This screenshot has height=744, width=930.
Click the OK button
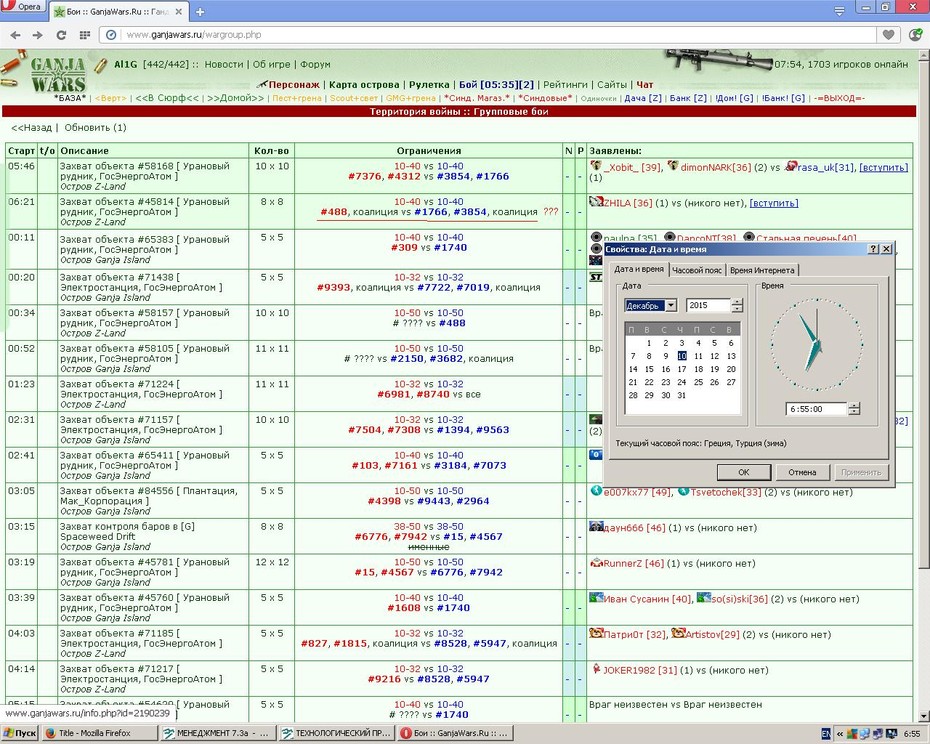click(744, 472)
